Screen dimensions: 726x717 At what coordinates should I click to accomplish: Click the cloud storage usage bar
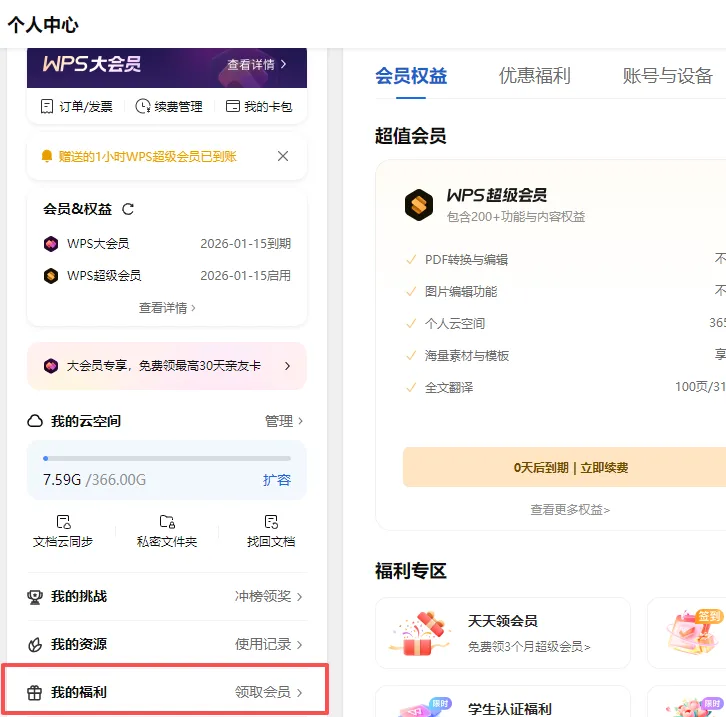(x=167, y=458)
